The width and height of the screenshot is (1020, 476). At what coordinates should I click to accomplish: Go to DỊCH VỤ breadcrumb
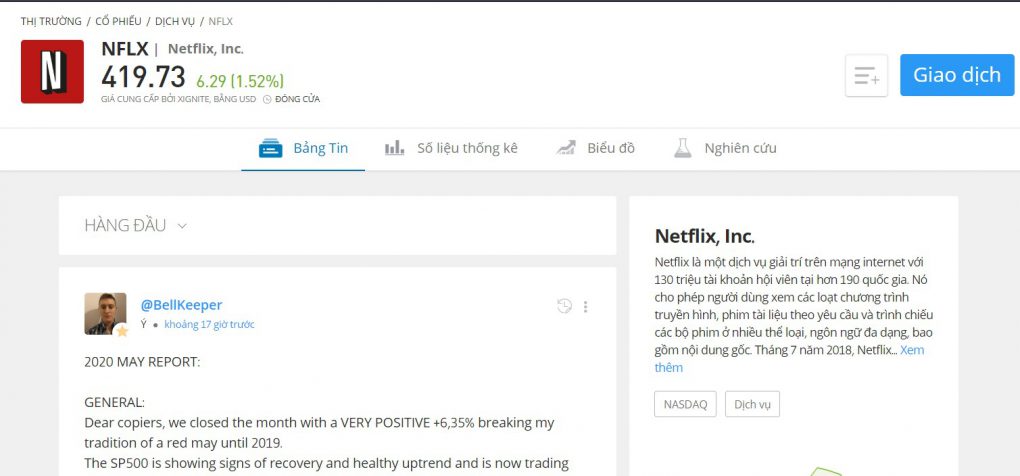pos(175,21)
